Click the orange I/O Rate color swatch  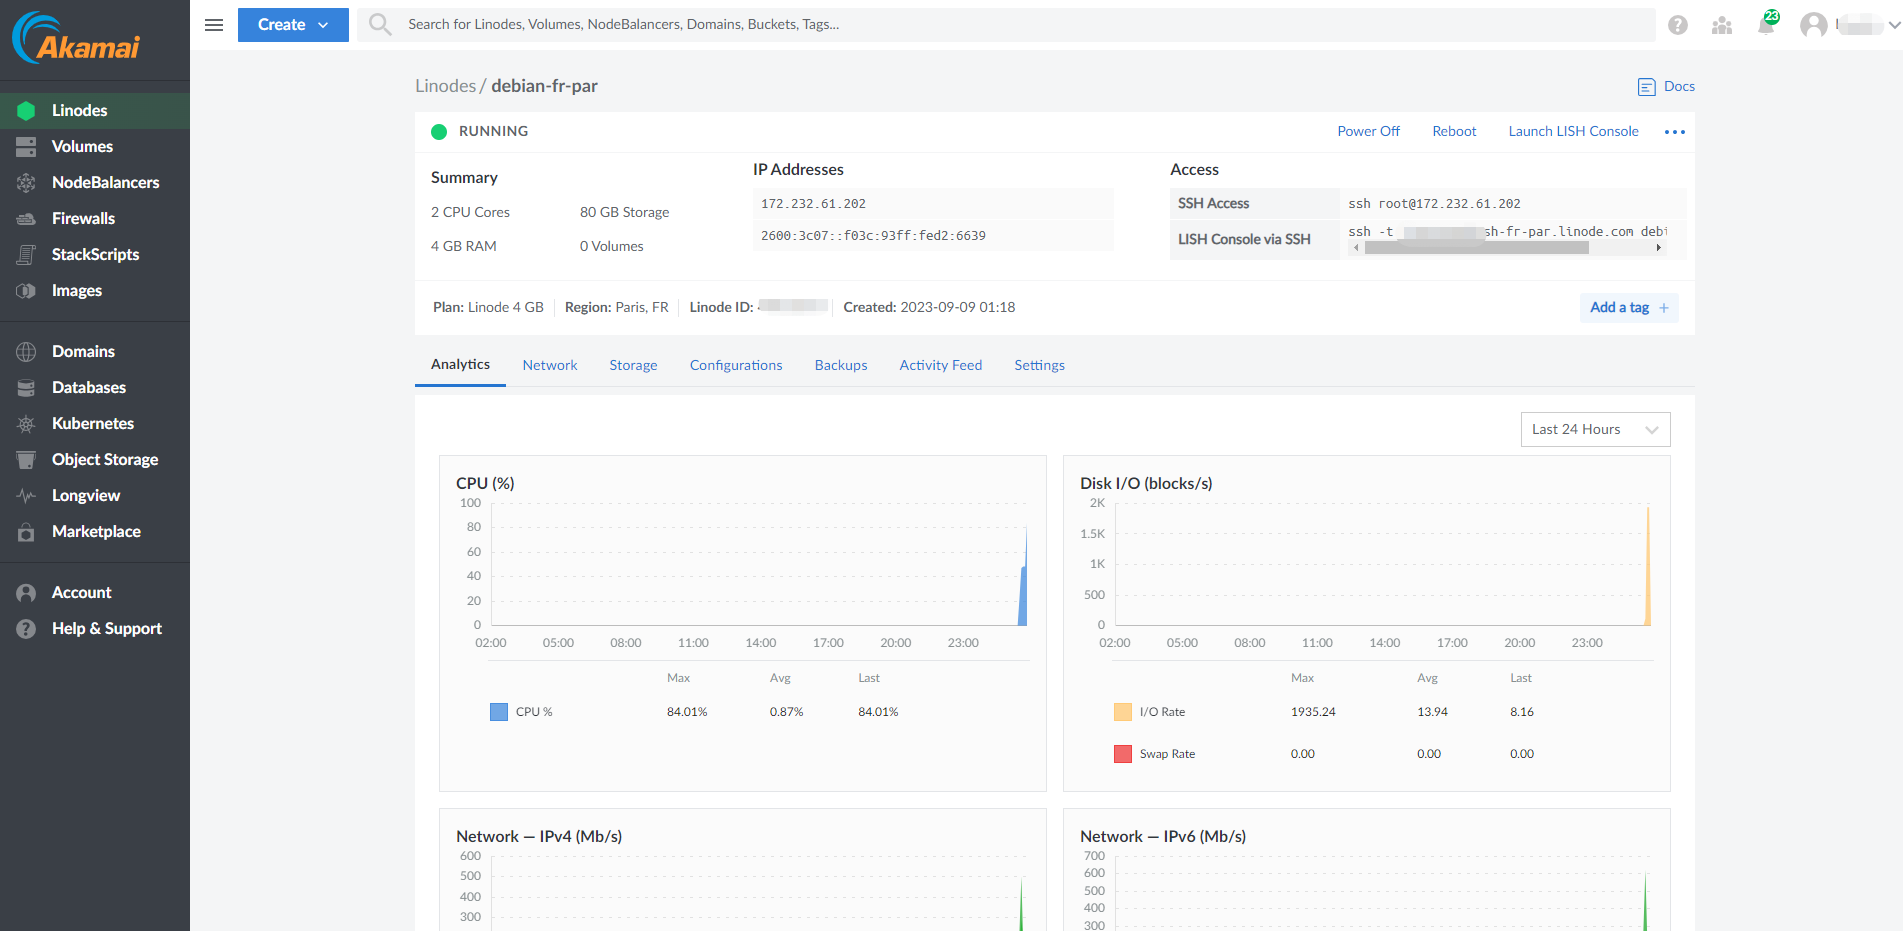1123,712
